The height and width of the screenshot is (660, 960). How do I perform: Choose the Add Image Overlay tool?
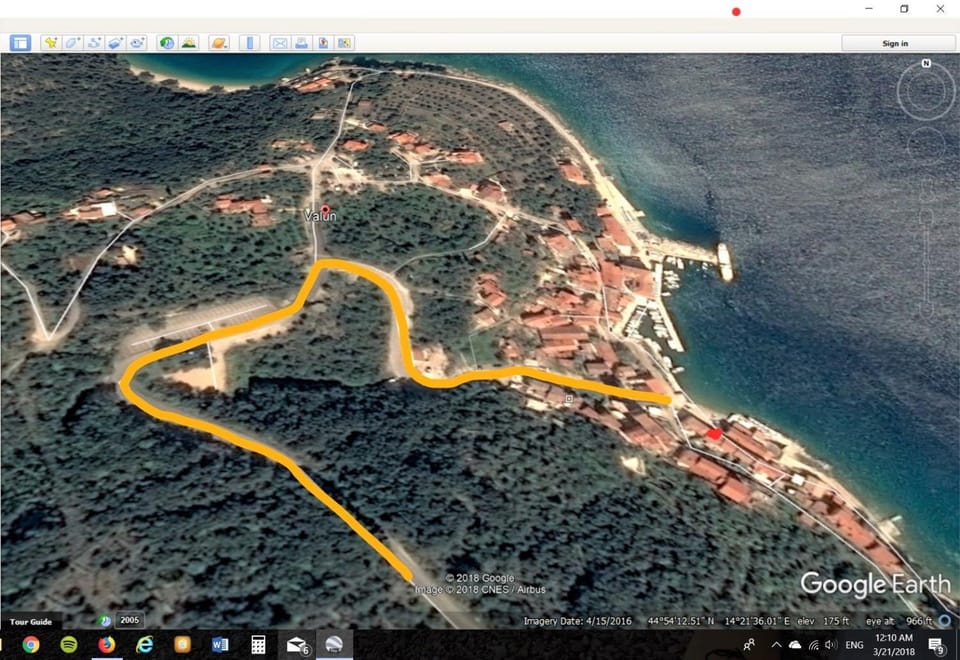tap(115, 43)
